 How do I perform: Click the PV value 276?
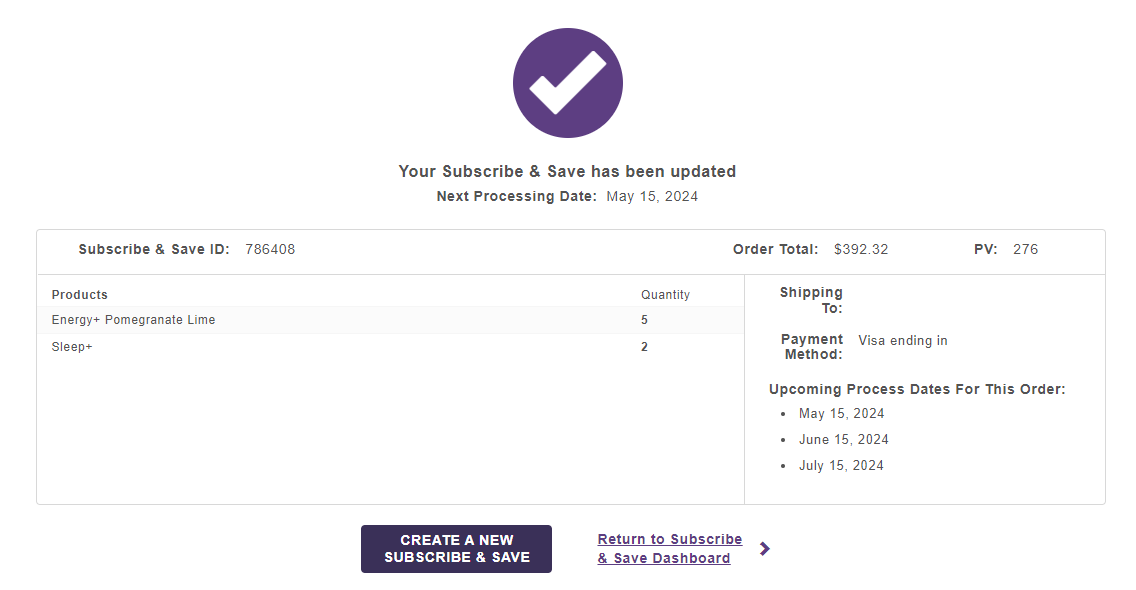(1025, 249)
